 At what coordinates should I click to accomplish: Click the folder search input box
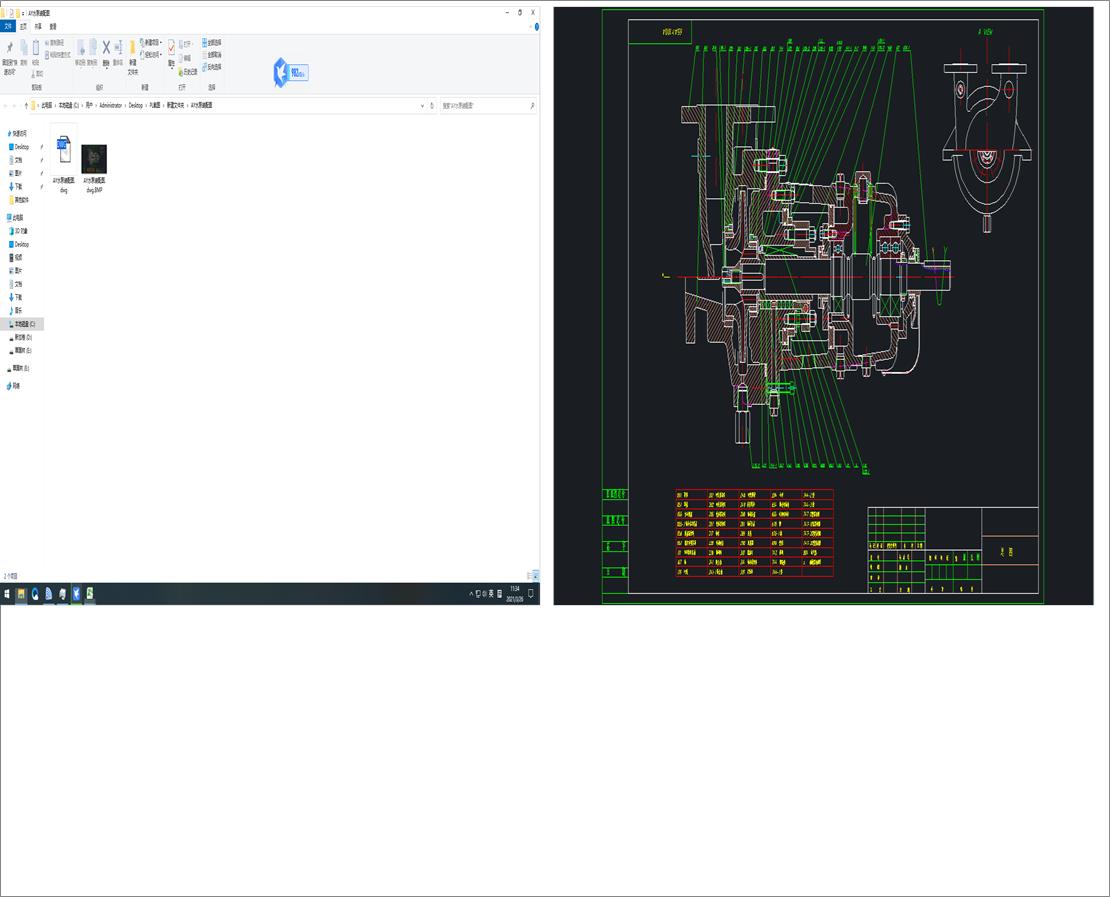pyautogui.click(x=484, y=105)
